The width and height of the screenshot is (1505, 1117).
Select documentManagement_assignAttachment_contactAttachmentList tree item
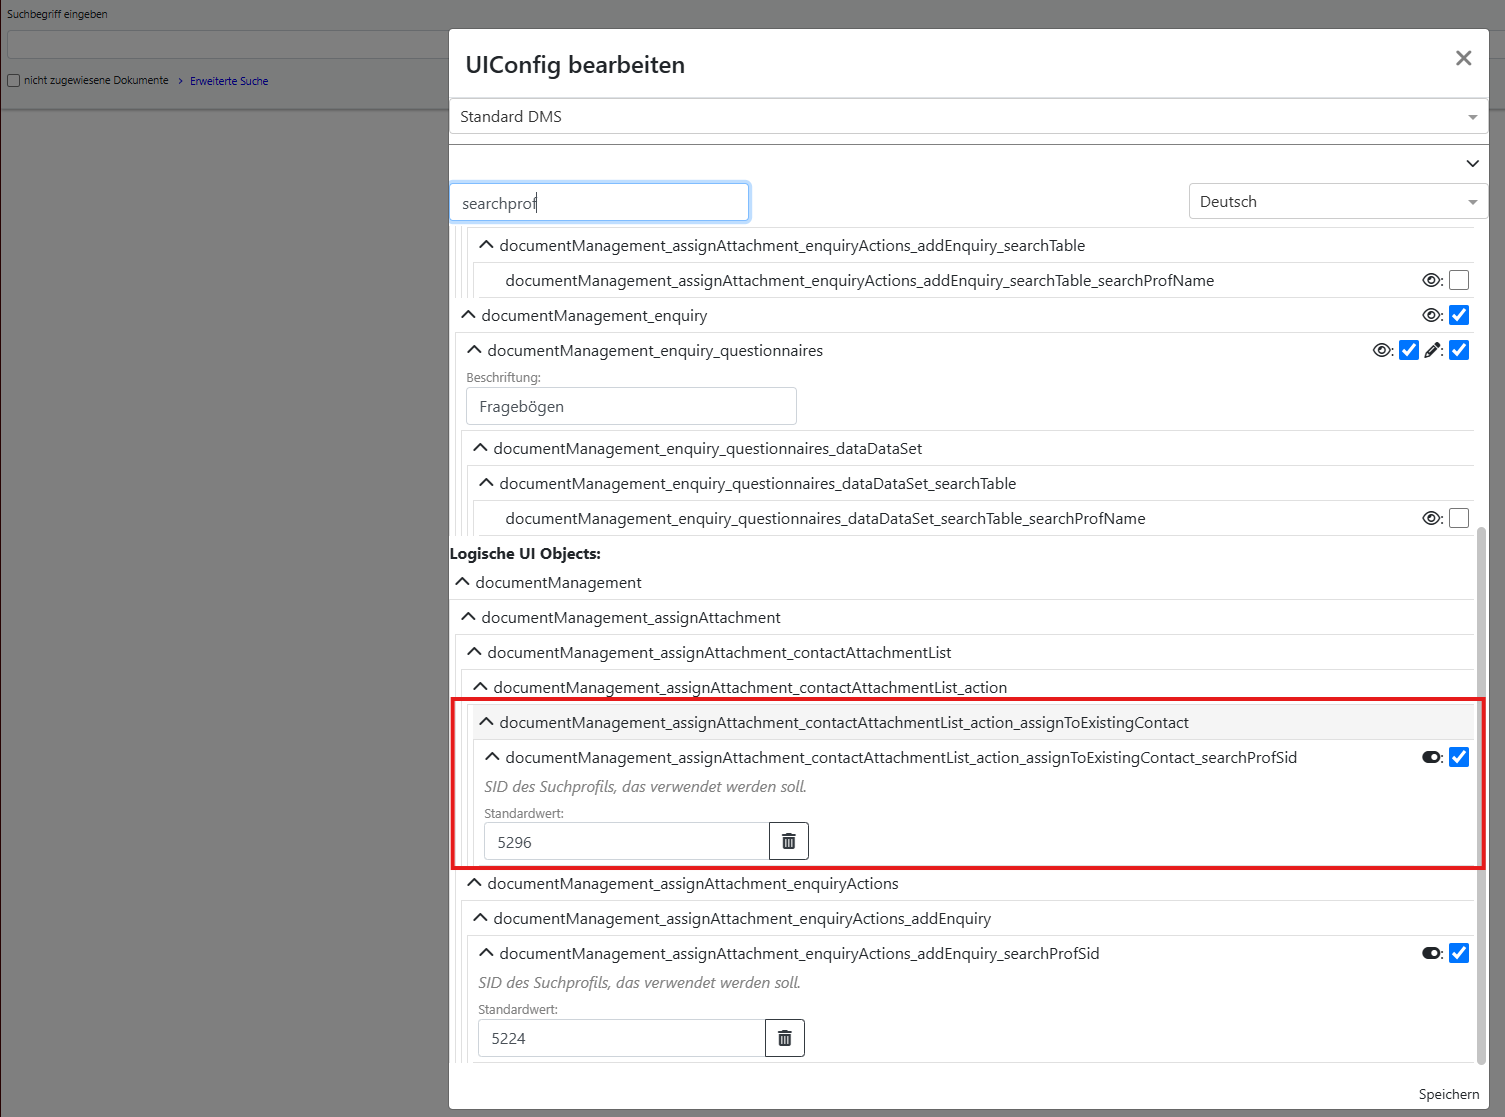pyautogui.click(x=719, y=653)
